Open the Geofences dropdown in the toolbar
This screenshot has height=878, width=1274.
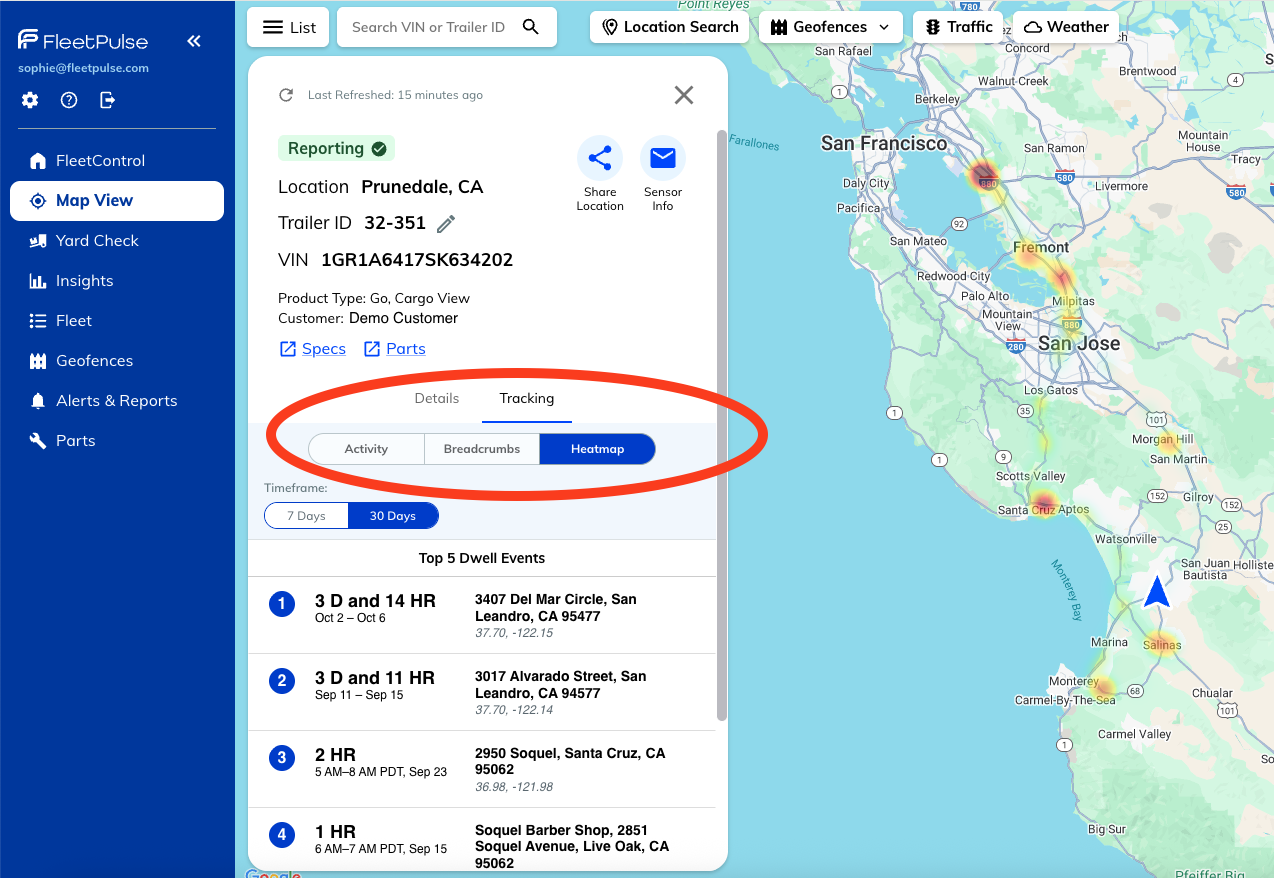pos(830,27)
